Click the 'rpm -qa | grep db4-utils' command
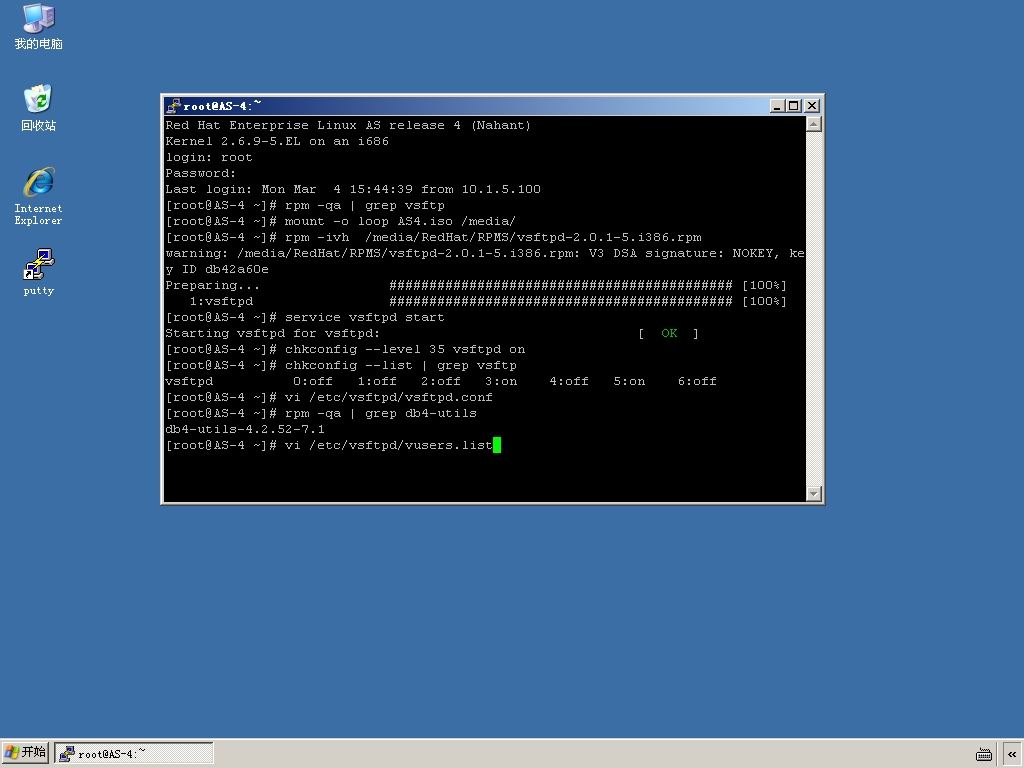Image resolution: width=1024 pixels, height=768 pixels. (381, 413)
